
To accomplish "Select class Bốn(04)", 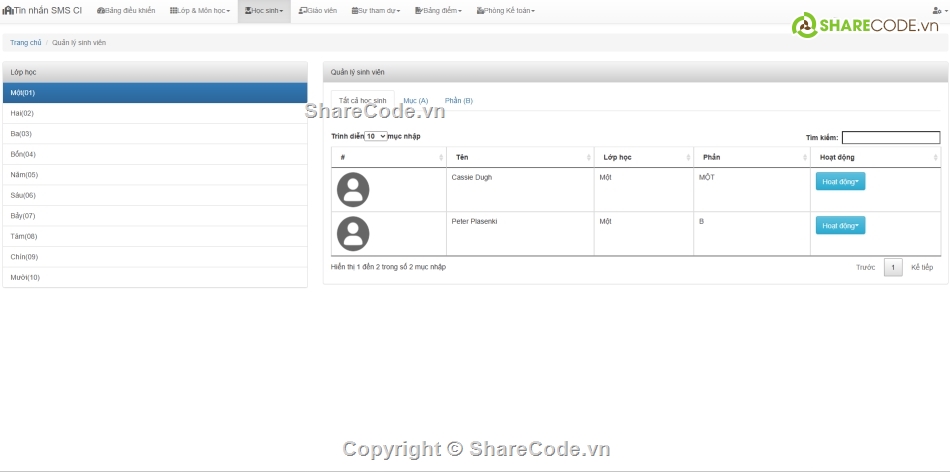I will click(154, 155).
